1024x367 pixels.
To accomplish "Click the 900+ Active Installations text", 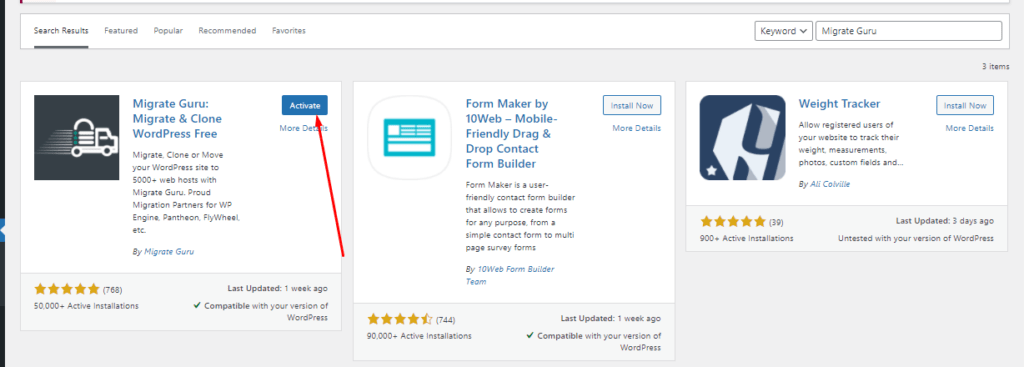I will pyautogui.click(x=746, y=238).
